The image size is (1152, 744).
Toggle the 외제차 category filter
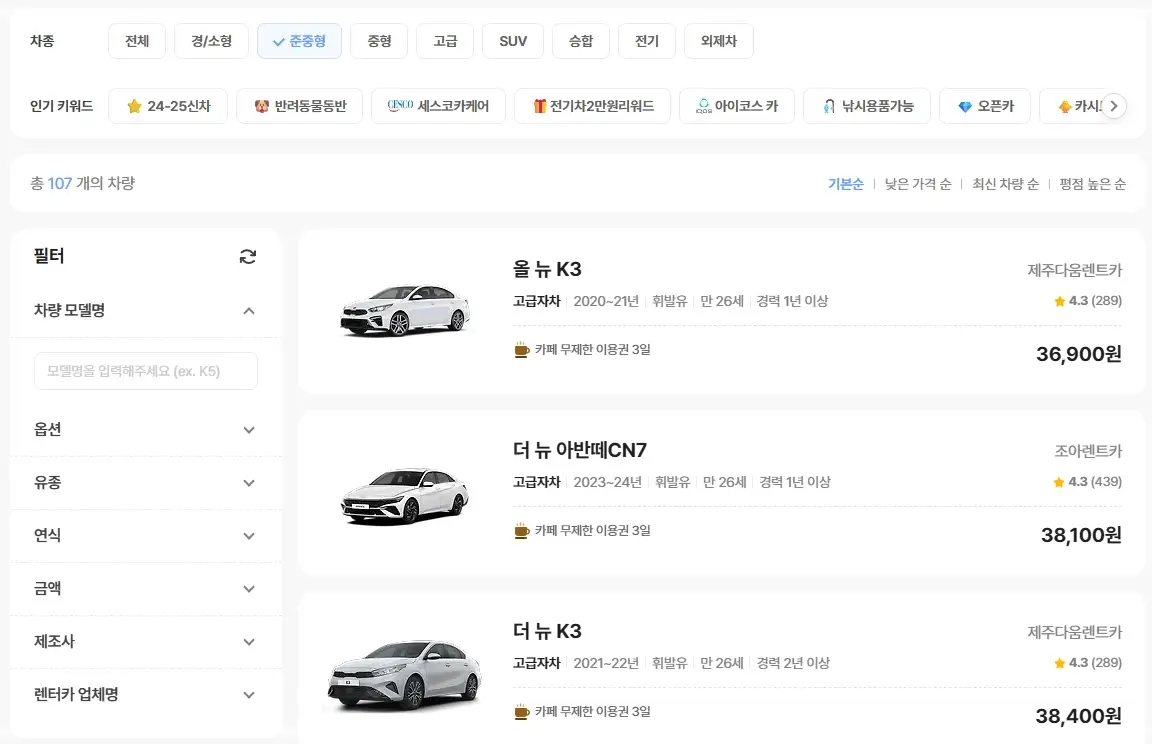pyautogui.click(x=718, y=40)
